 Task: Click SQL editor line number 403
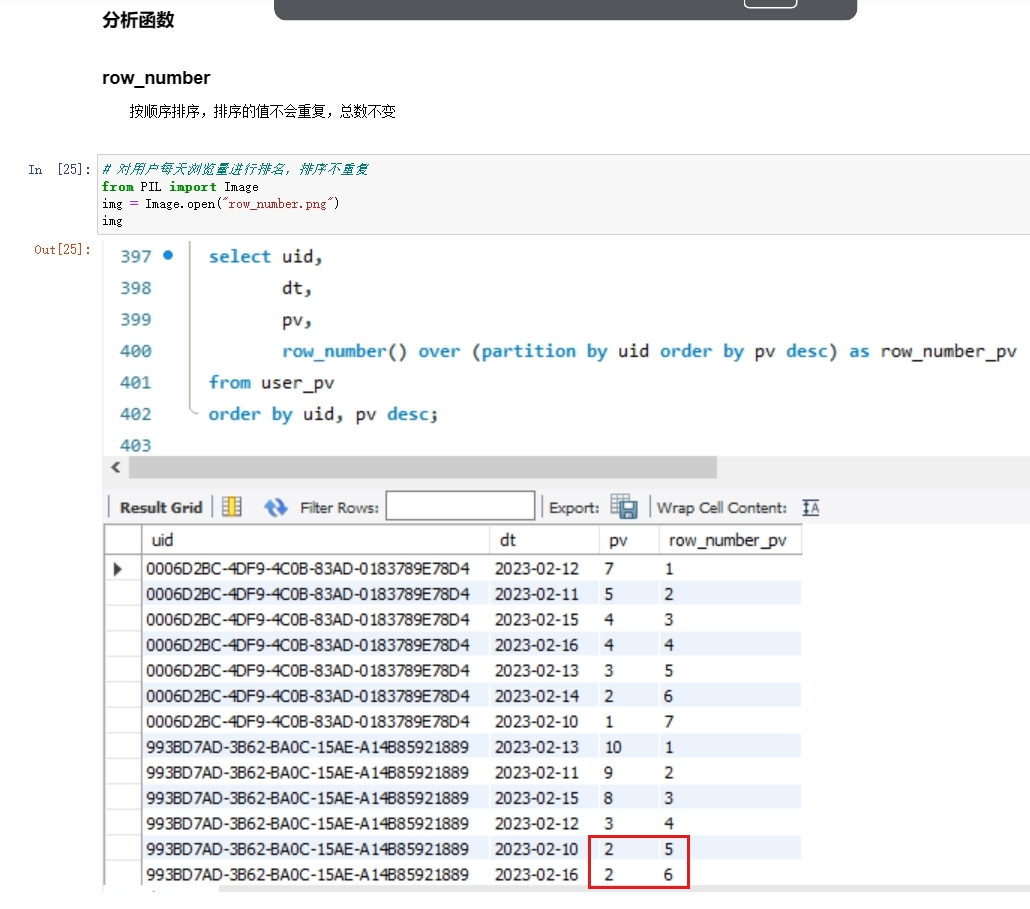click(135, 445)
